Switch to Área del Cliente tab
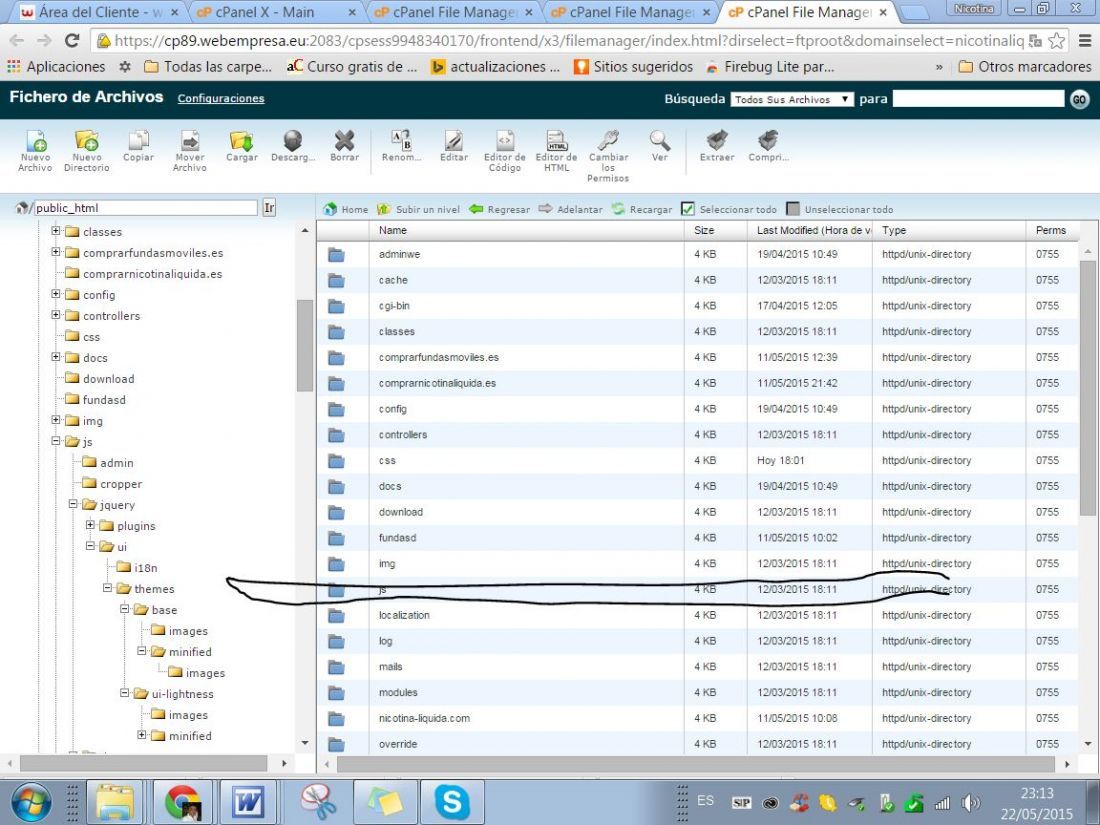Screen dimensions: 1100x825 [98, 12]
